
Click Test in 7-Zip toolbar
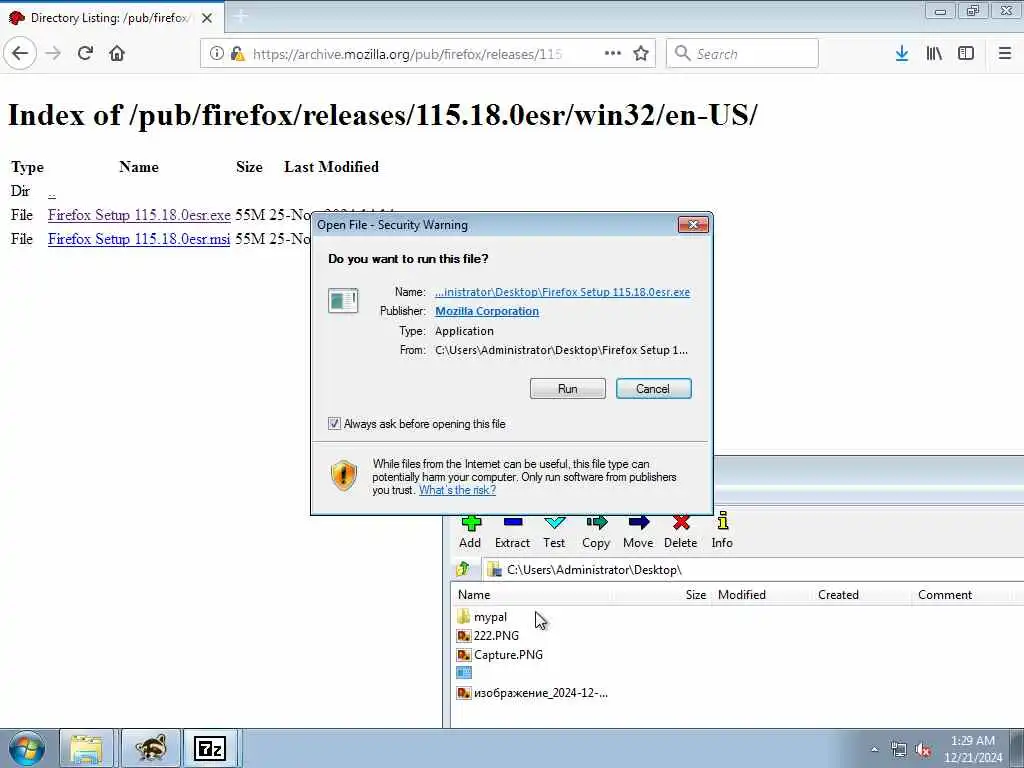(x=554, y=532)
